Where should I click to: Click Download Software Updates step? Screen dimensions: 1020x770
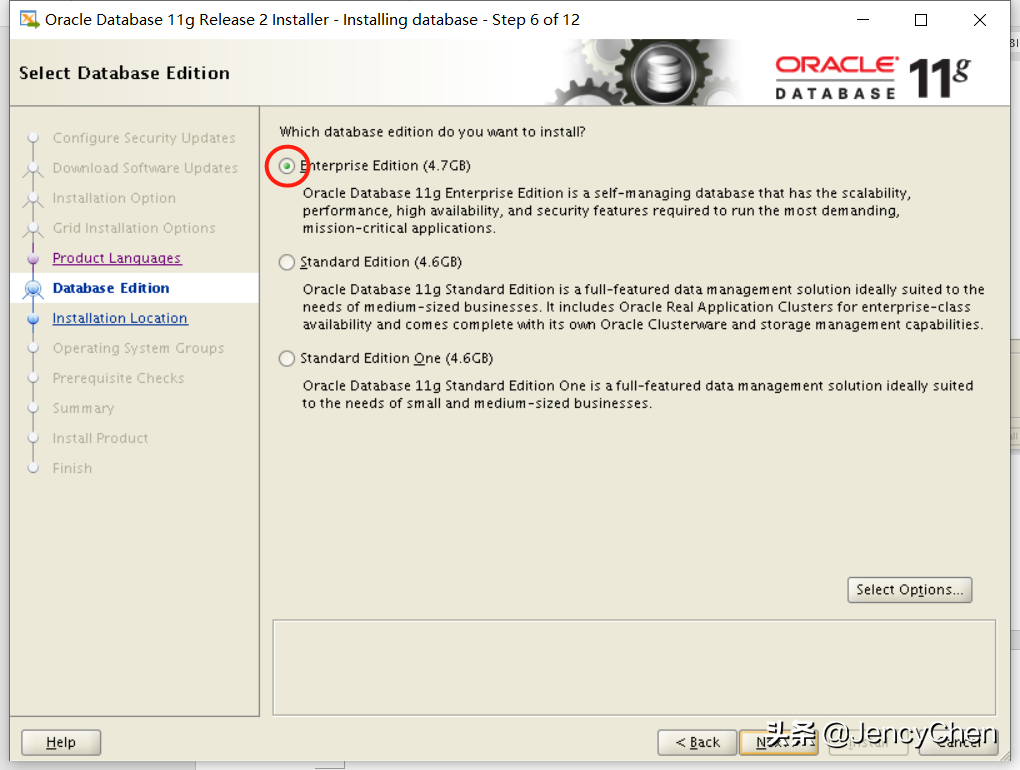point(145,168)
